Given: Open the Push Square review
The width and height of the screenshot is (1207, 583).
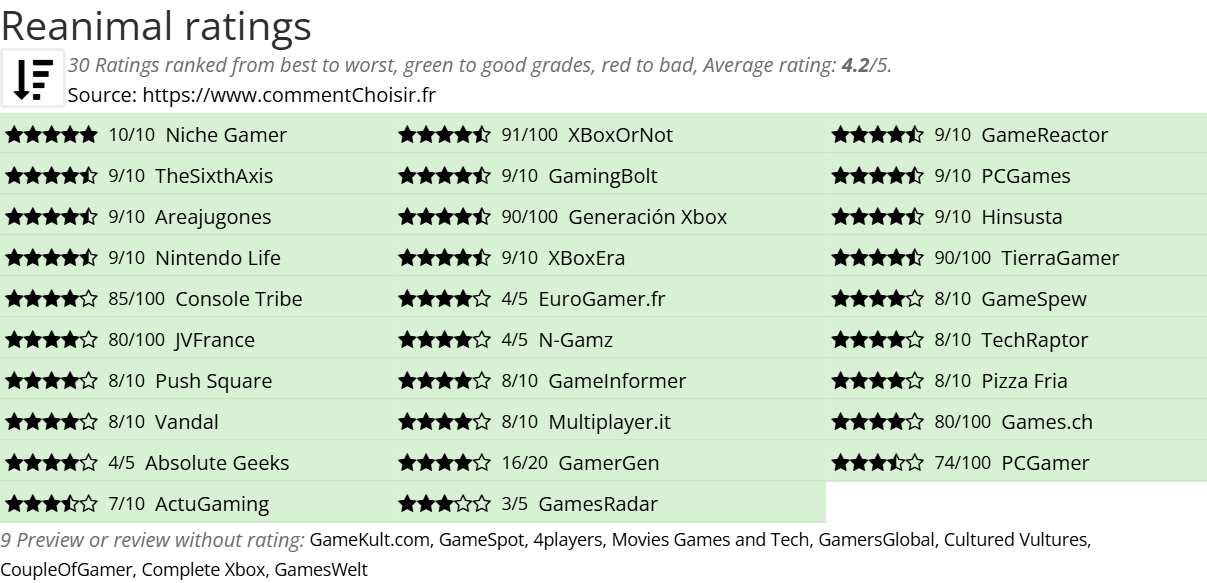Looking at the screenshot, I should point(213,381).
